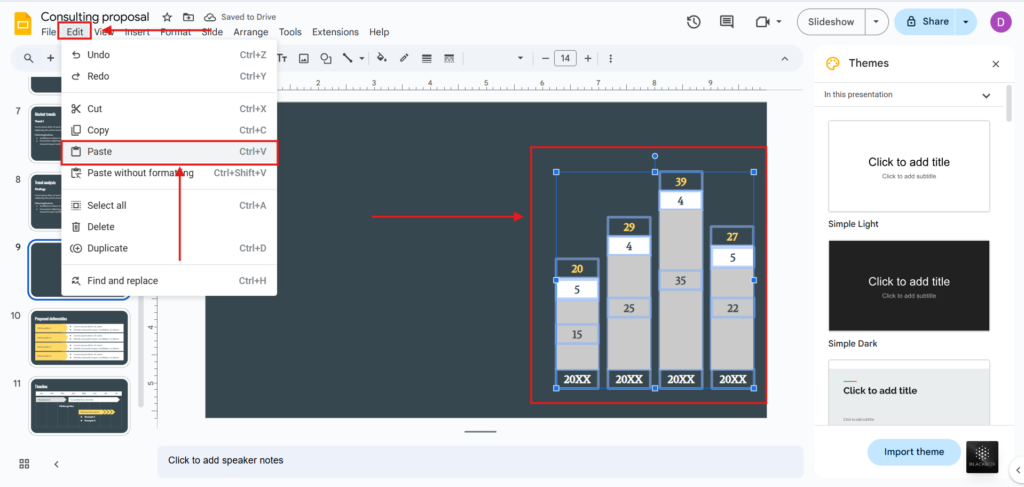Start the Slideshow button
This screenshot has width=1024, height=487.
point(829,21)
